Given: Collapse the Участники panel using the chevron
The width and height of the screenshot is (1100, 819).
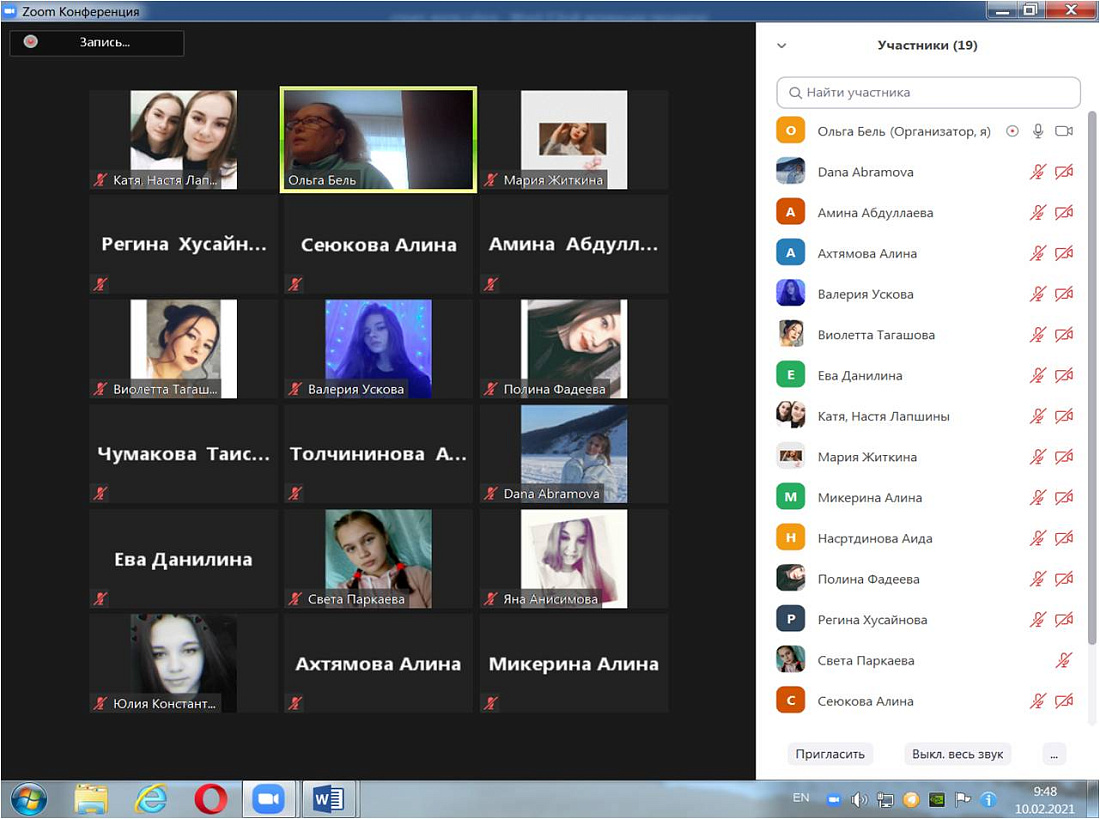Looking at the screenshot, I should pos(782,45).
